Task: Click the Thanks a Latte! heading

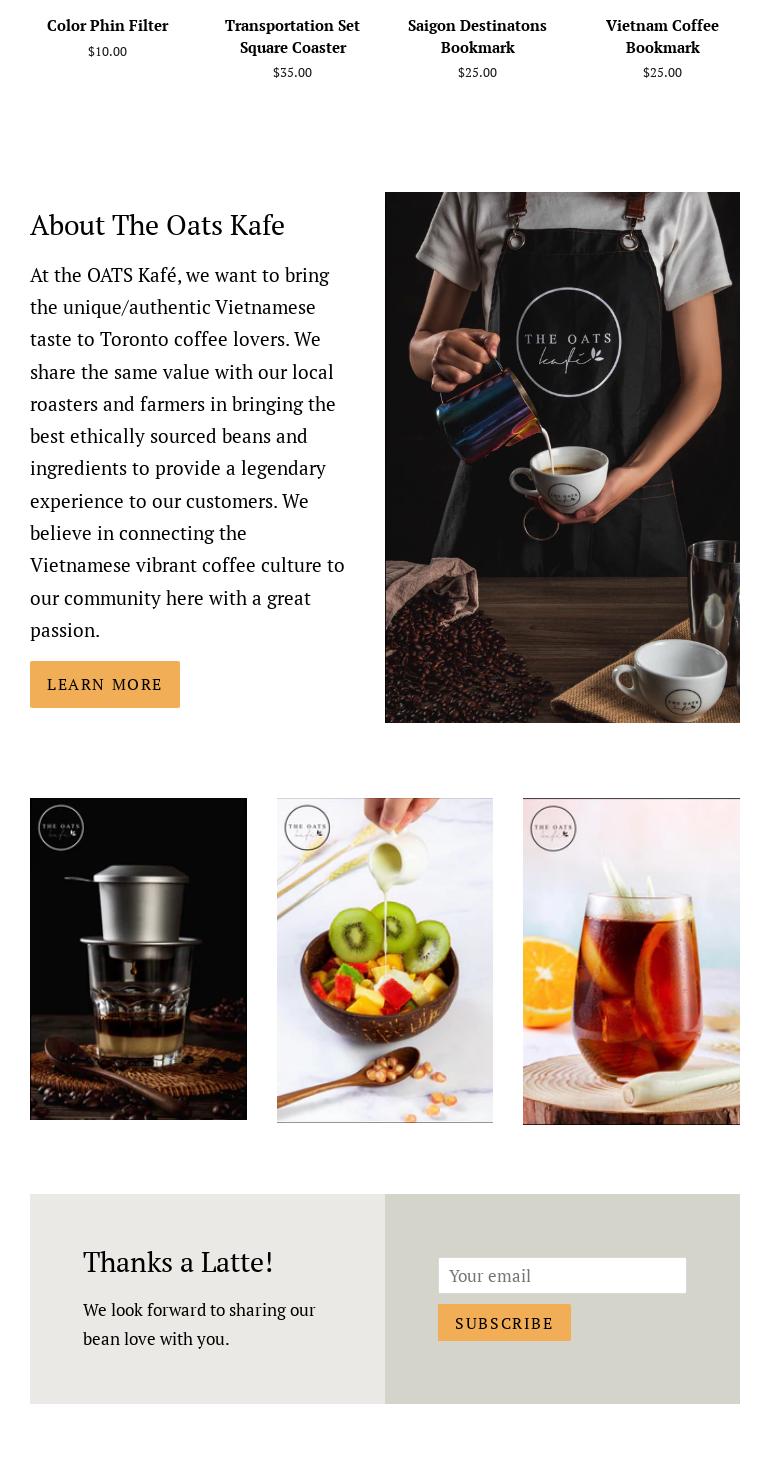Action: (178, 1262)
